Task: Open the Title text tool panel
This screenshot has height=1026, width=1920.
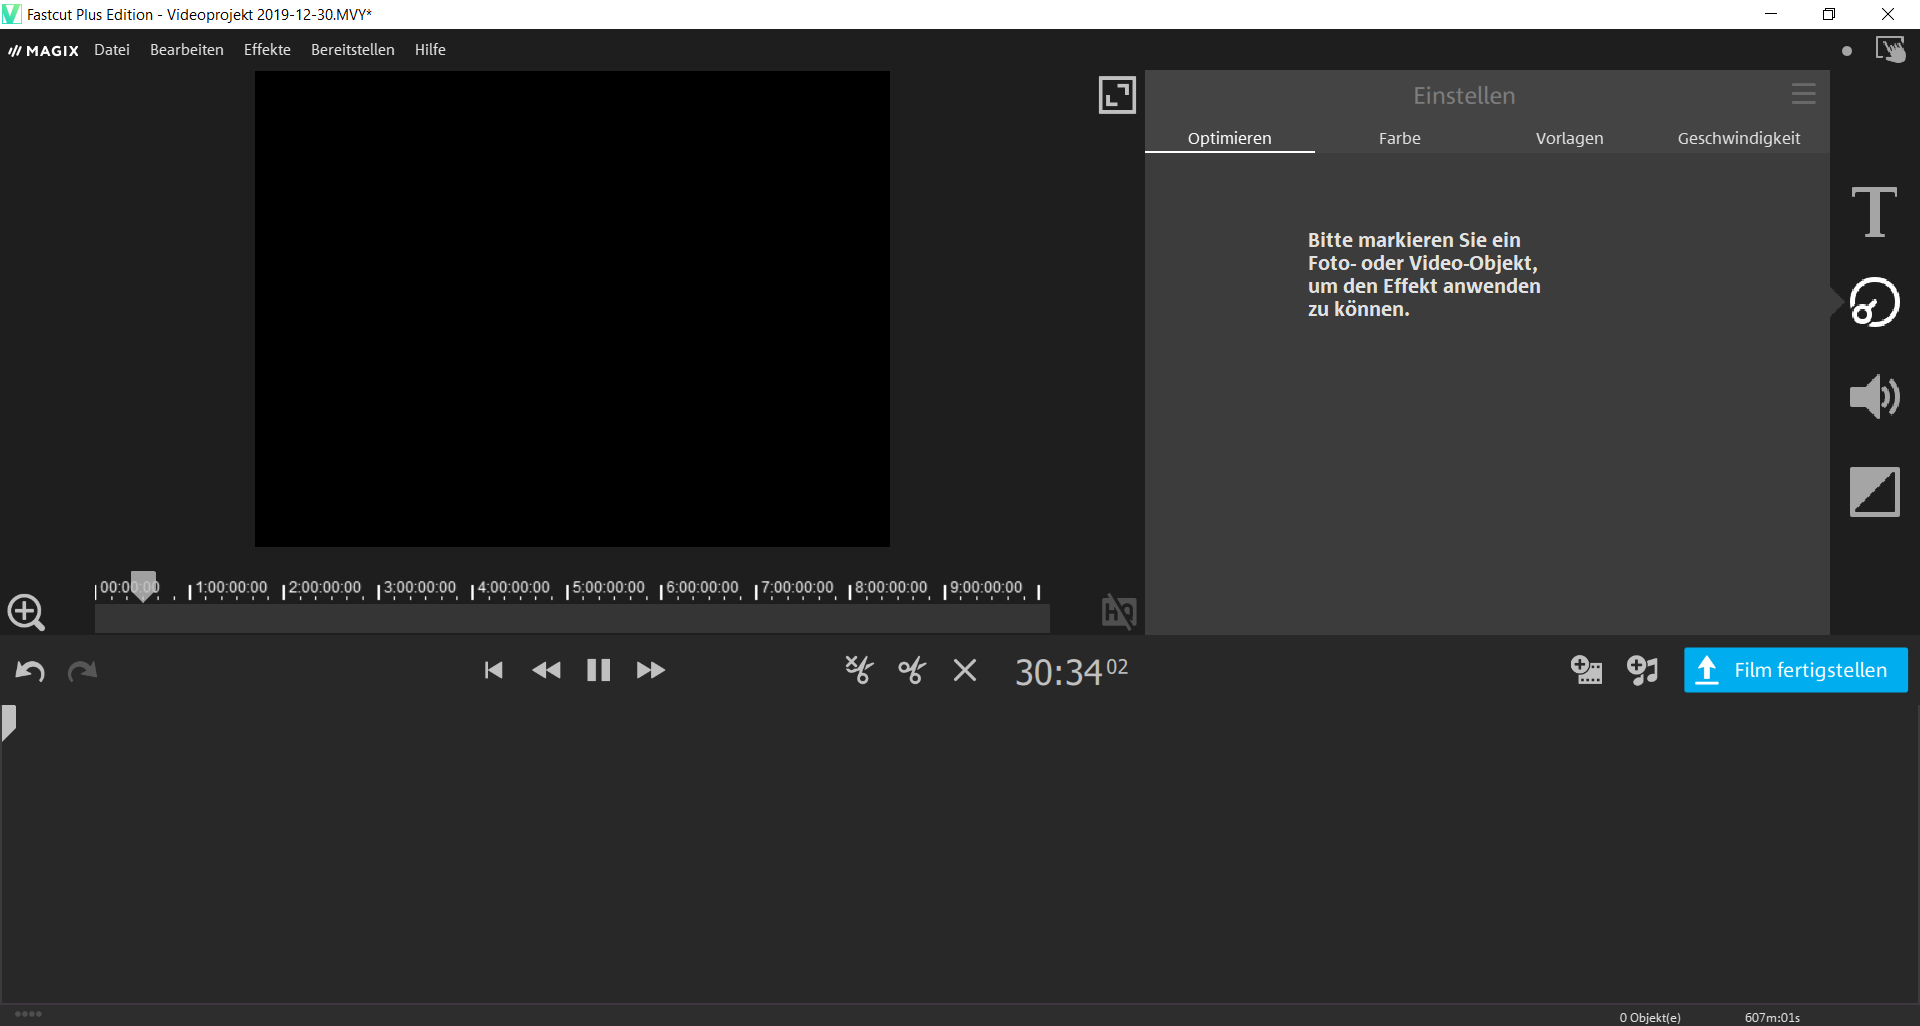Action: coord(1874,212)
